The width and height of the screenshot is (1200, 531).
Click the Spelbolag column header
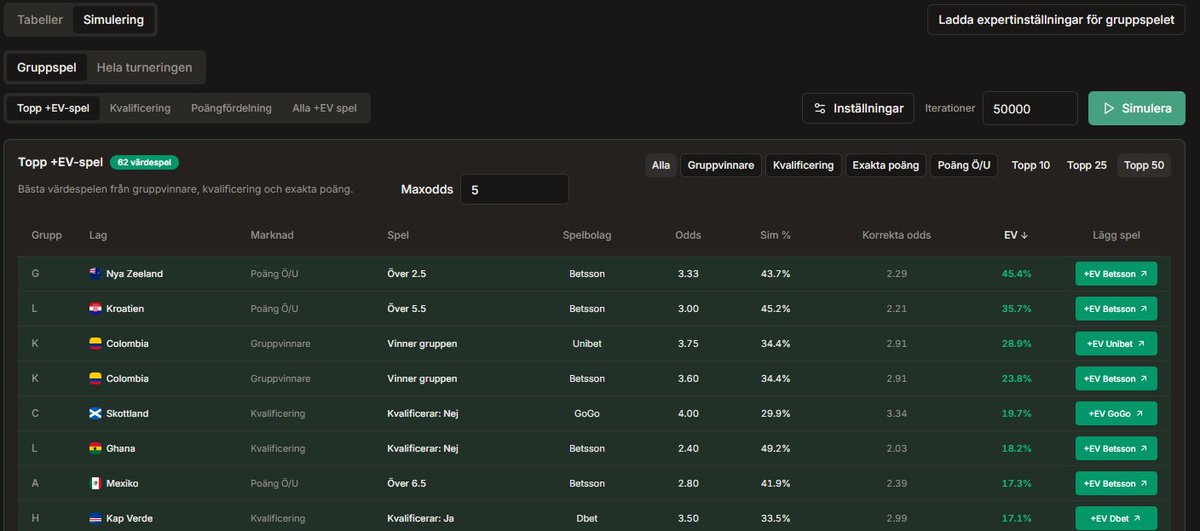coord(587,235)
